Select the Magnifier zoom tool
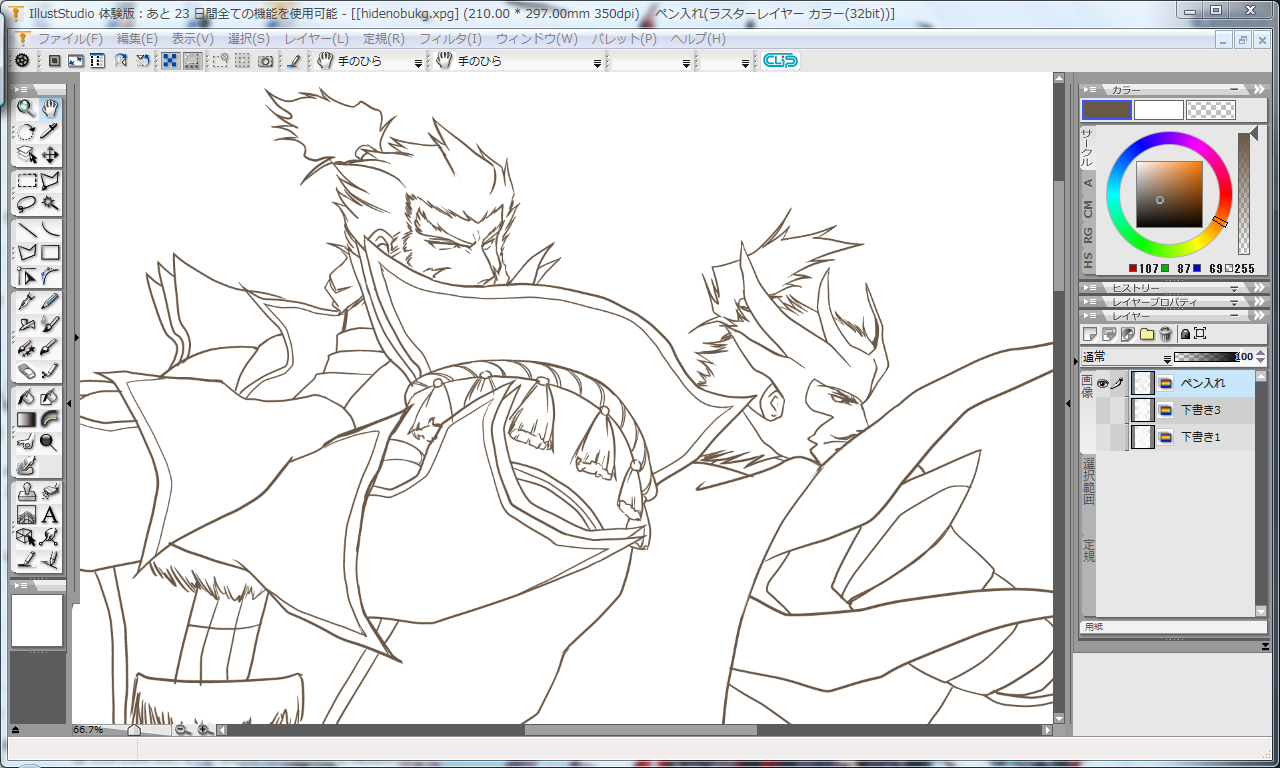Viewport: 1280px width, 768px height. point(26,108)
